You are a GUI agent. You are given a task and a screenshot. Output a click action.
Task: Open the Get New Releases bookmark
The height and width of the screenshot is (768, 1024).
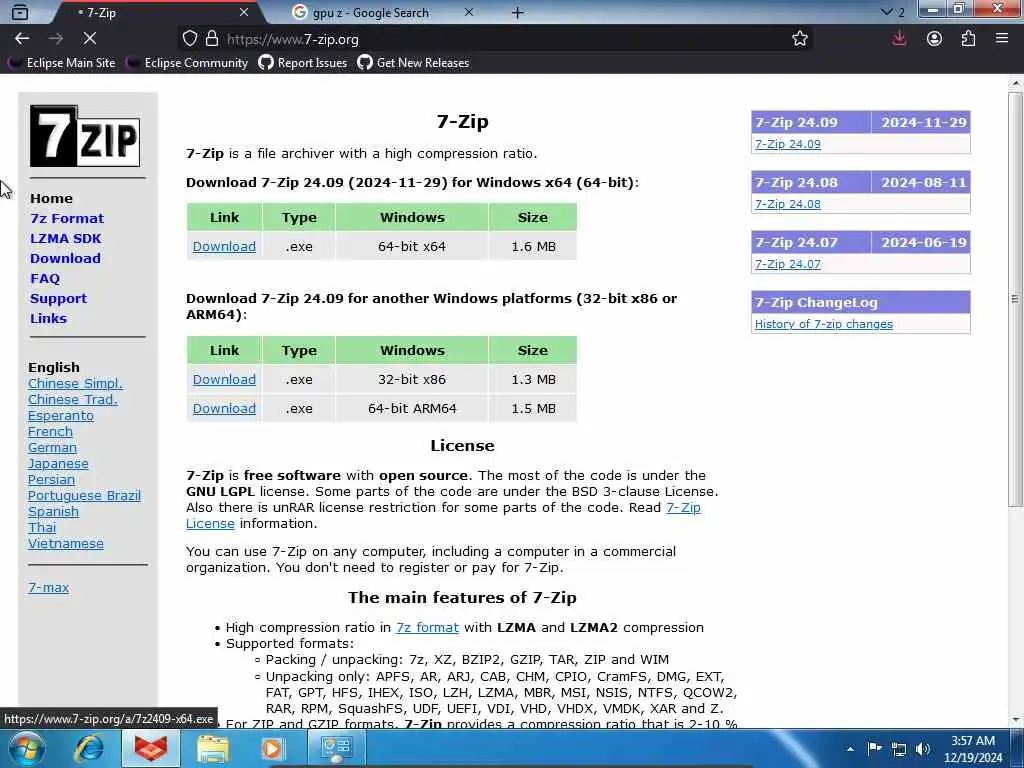413,63
